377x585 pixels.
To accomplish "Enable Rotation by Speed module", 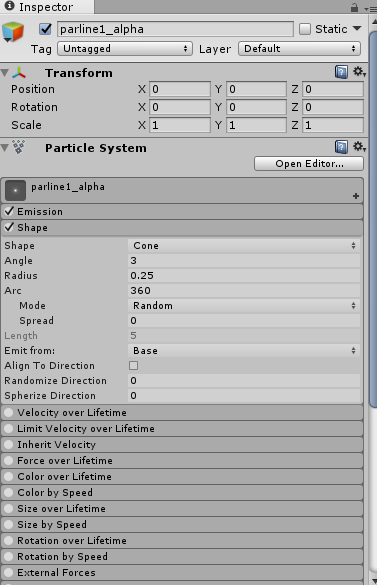I will [8, 556].
